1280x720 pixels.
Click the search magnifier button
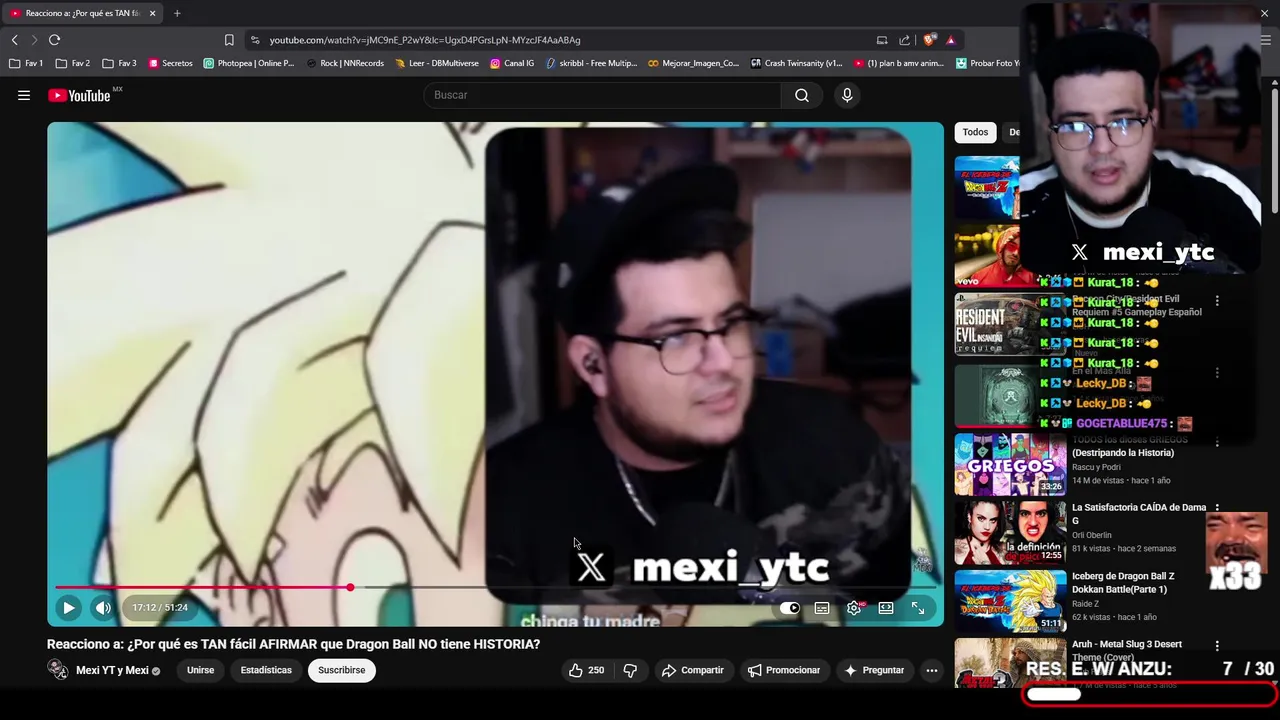coord(802,95)
